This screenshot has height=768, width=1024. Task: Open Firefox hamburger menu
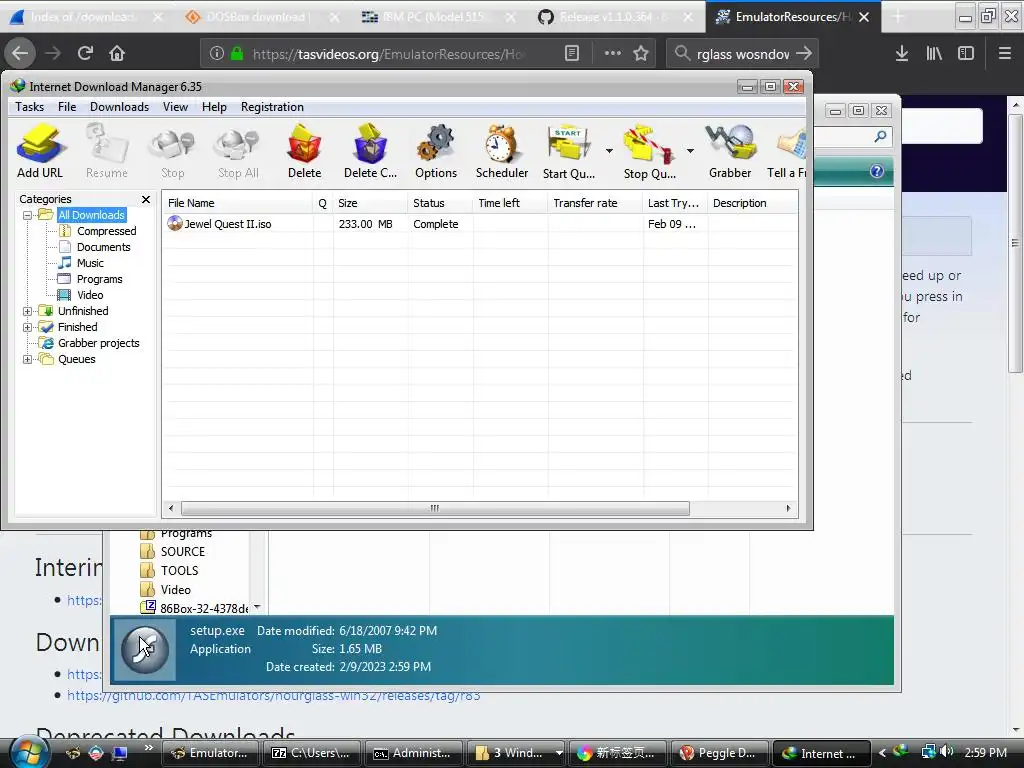[1005, 53]
